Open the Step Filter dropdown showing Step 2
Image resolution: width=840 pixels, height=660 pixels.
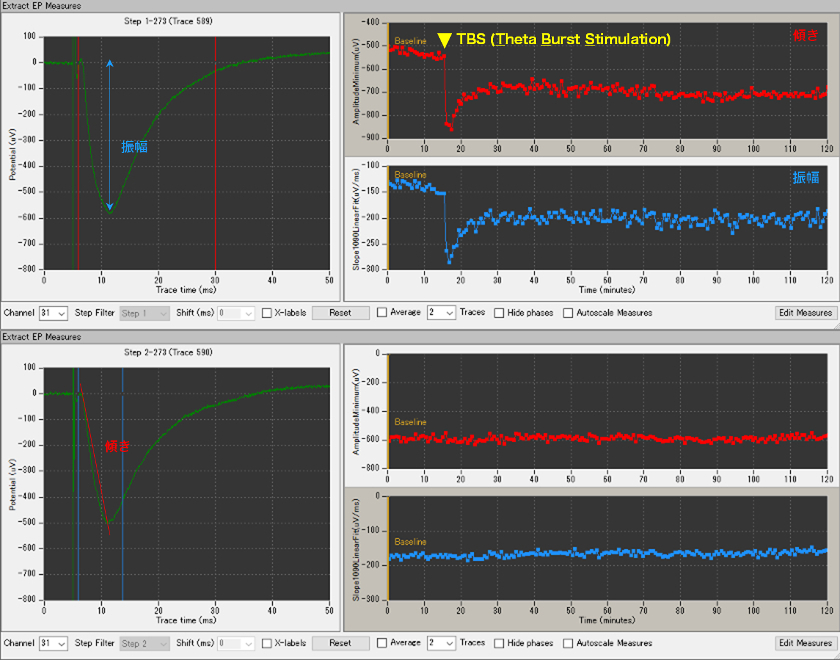tap(144, 643)
